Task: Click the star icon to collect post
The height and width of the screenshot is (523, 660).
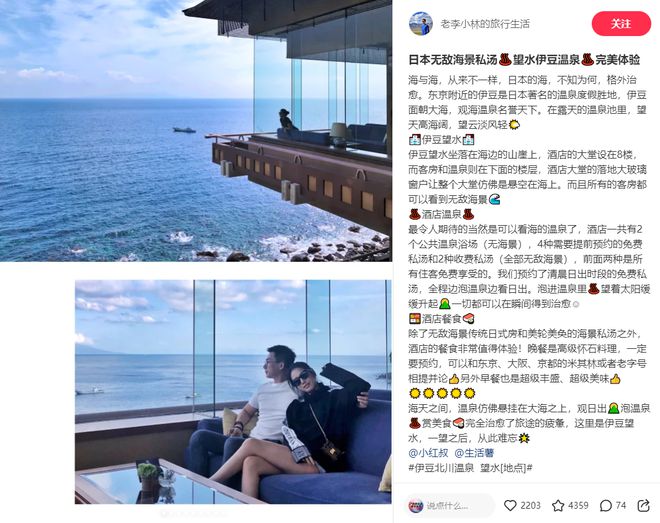Action: click(x=558, y=505)
